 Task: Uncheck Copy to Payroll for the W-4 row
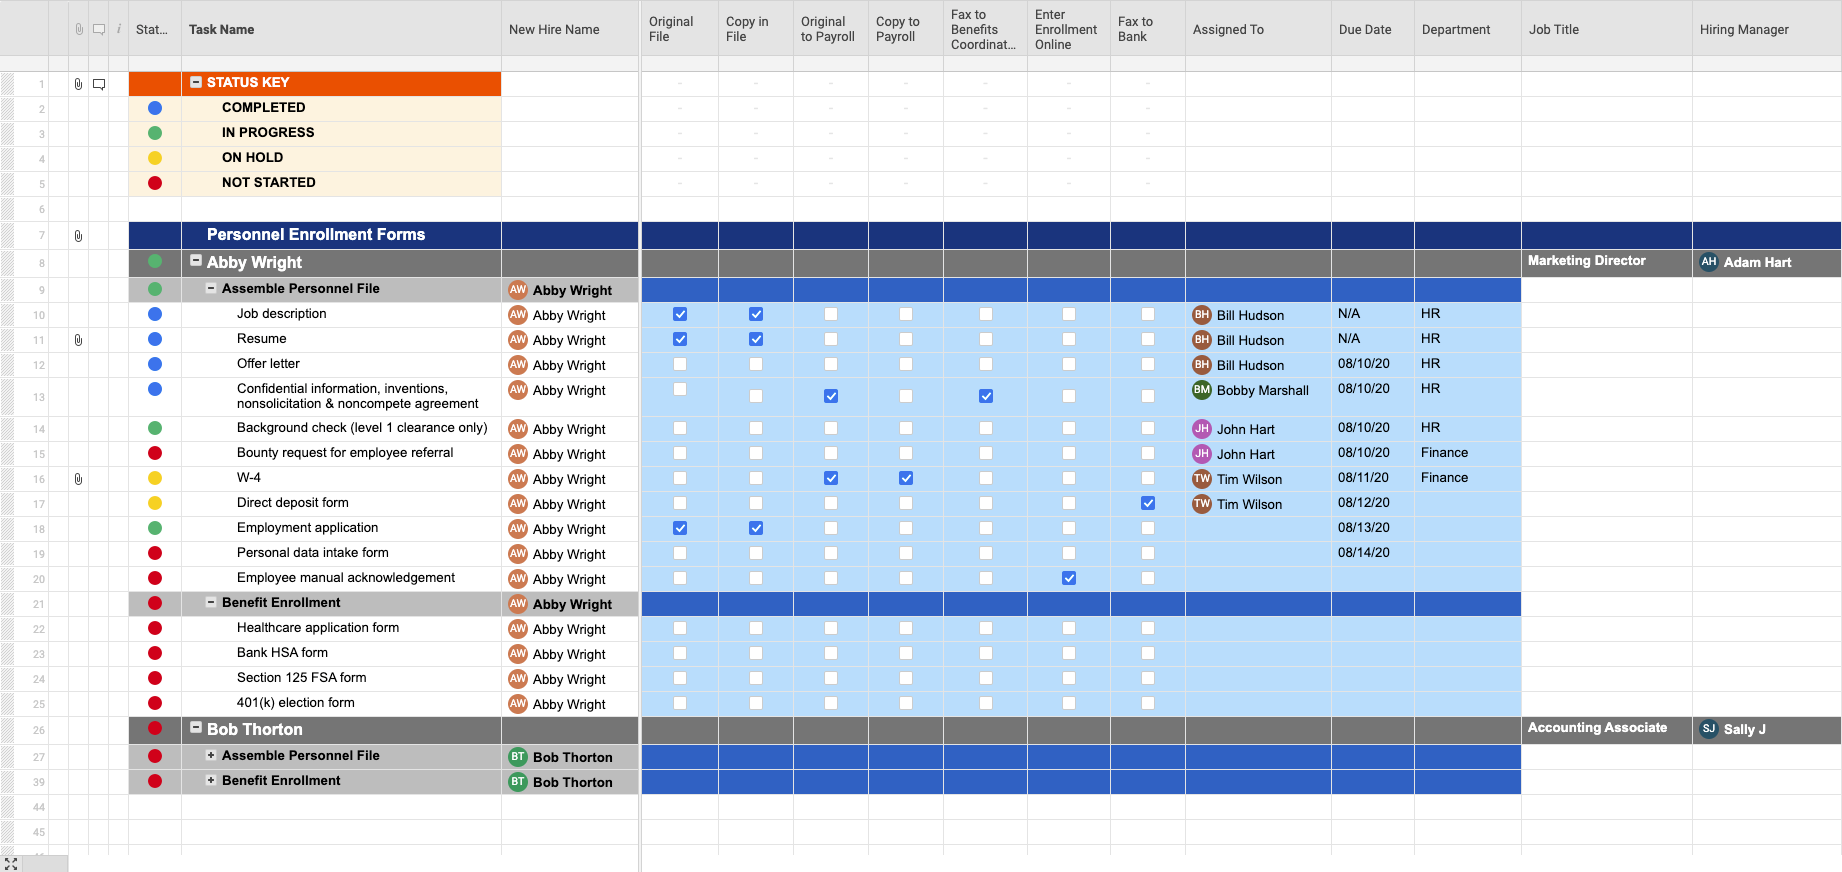click(906, 478)
